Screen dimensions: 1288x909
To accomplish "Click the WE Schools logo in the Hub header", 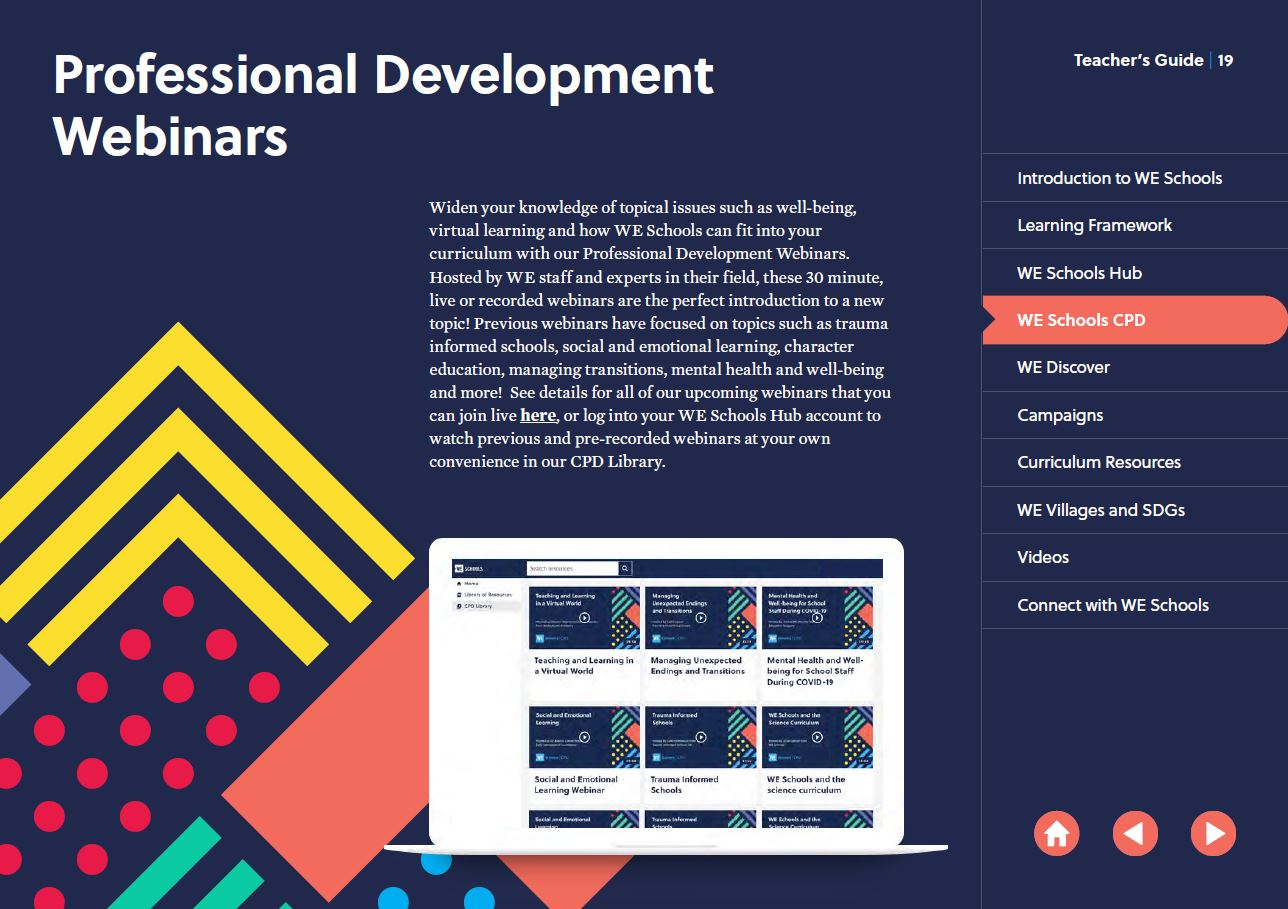I will pos(467,568).
